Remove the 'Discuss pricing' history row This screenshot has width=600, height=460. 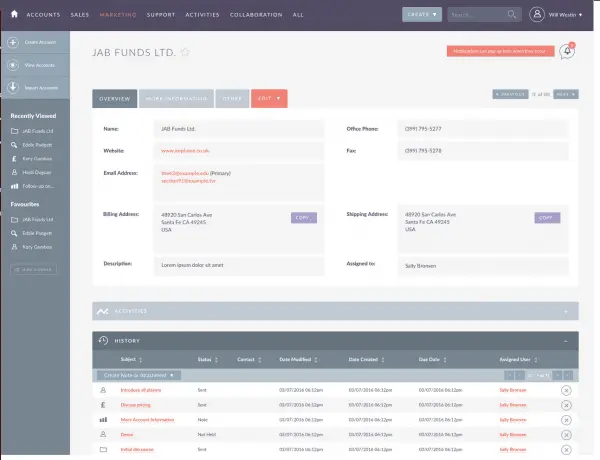pyautogui.click(x=566, y=405)
